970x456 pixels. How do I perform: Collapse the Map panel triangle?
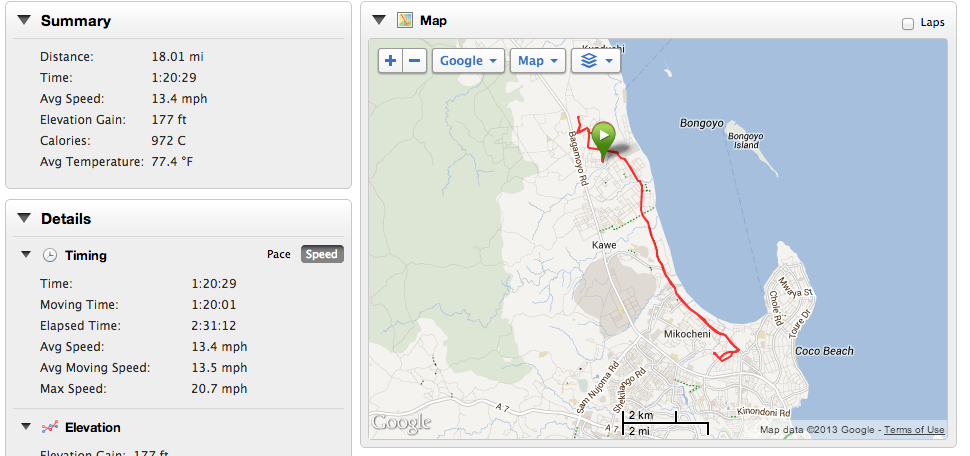click(x=379, y=20)
